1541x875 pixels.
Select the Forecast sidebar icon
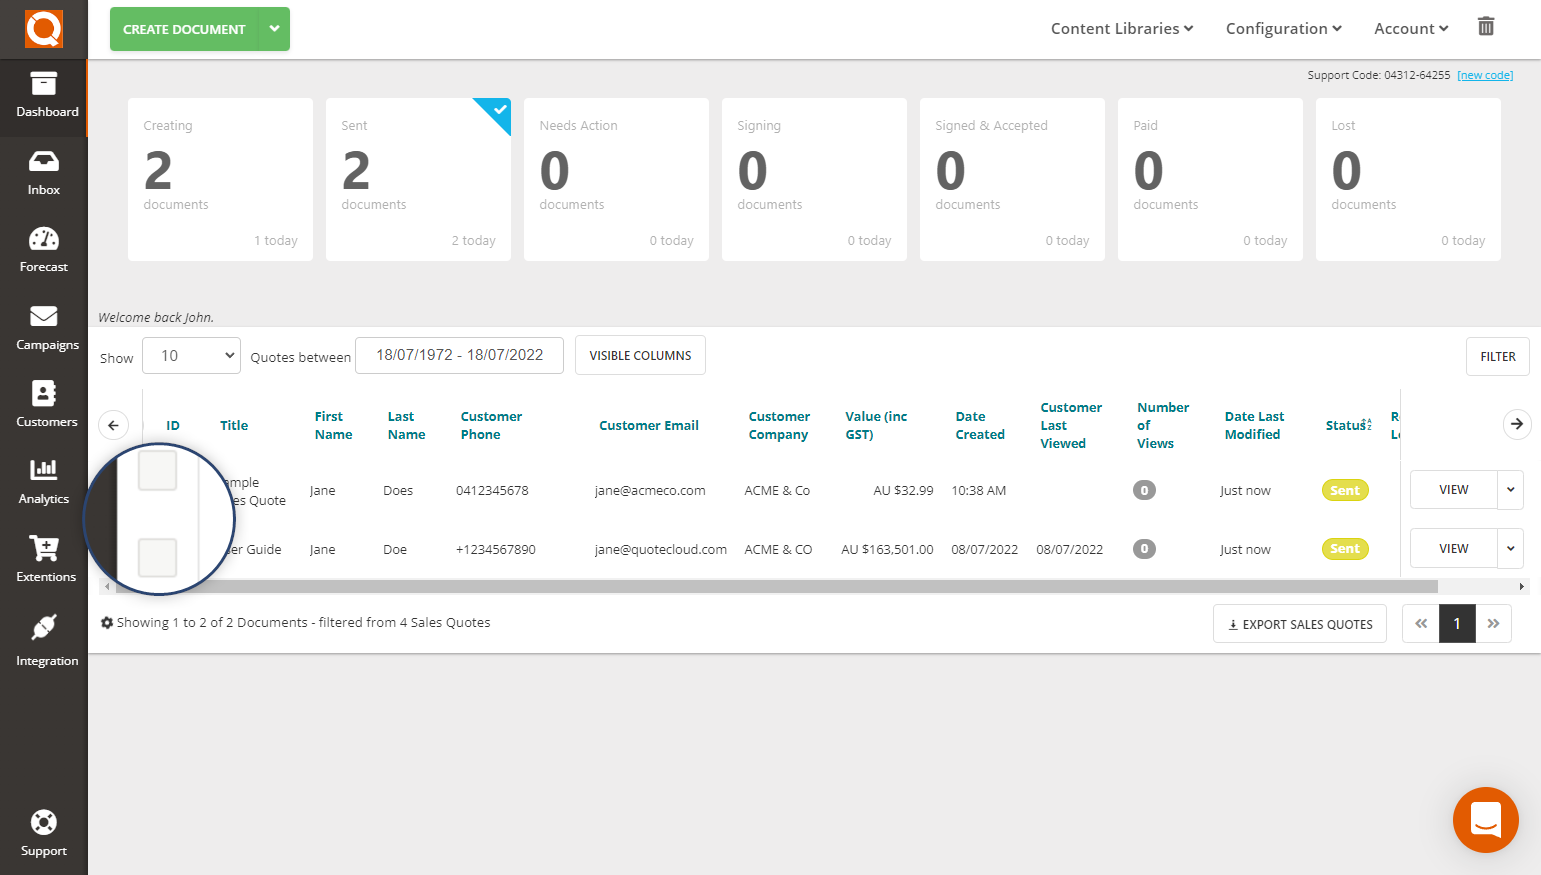[43, 249]
